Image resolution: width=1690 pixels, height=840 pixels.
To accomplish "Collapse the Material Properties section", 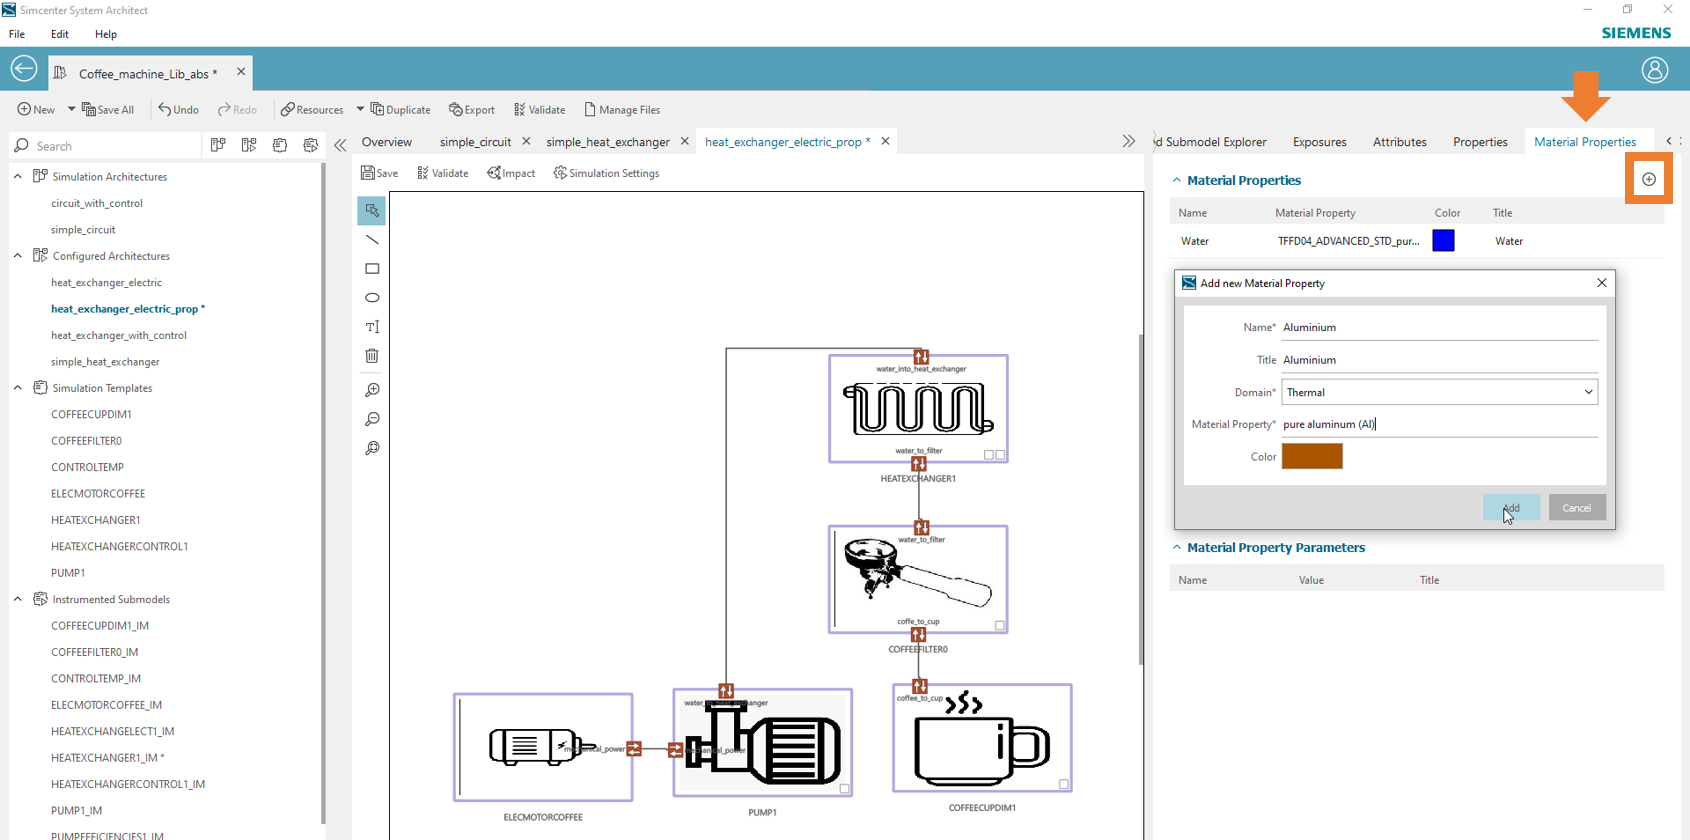I will pyautogui.click(x=1177, y=180).
